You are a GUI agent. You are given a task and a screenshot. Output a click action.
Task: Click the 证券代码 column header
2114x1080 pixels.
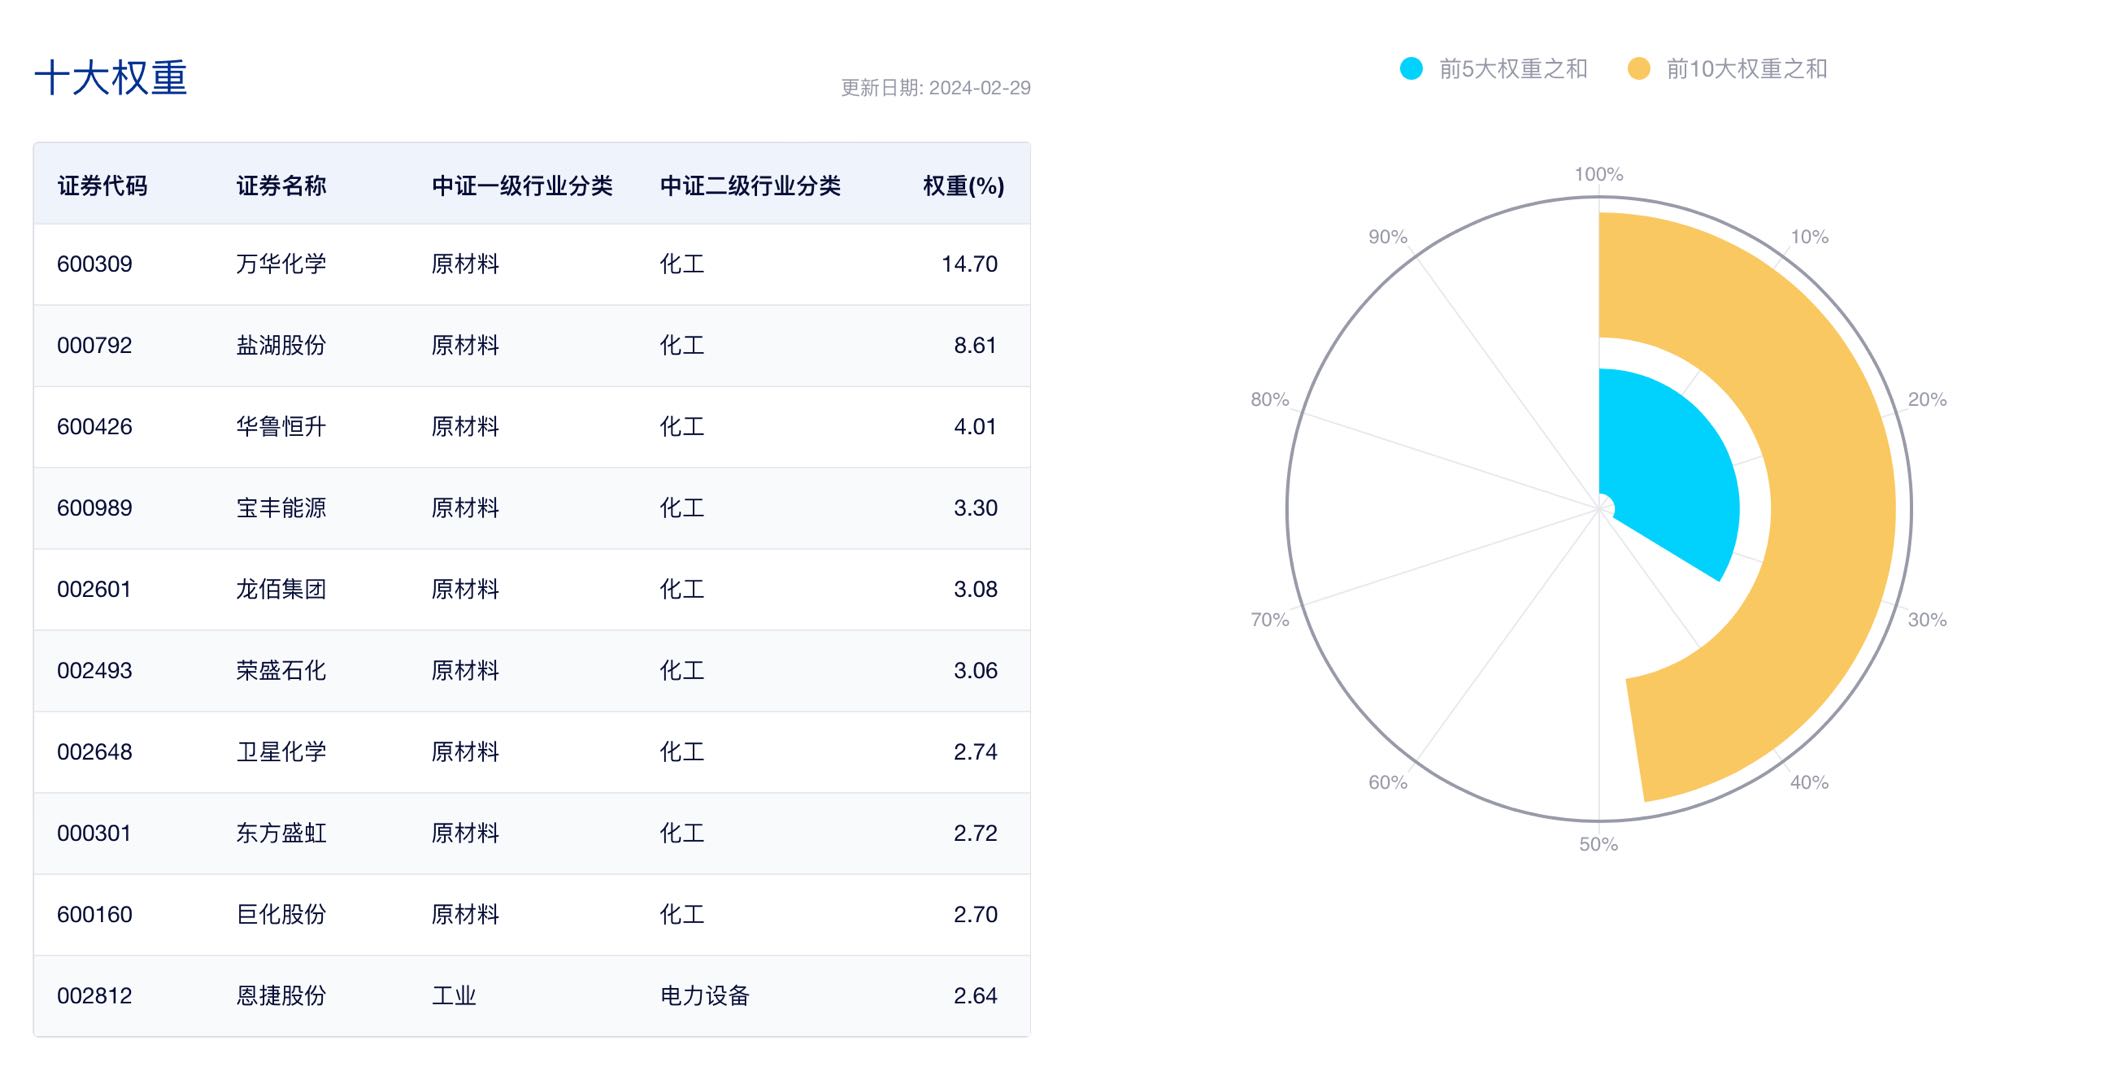[x=102, y=186]
